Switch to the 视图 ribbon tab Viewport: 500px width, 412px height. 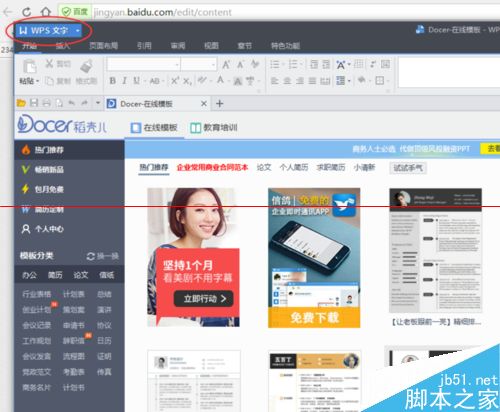(x=211, y=46)
